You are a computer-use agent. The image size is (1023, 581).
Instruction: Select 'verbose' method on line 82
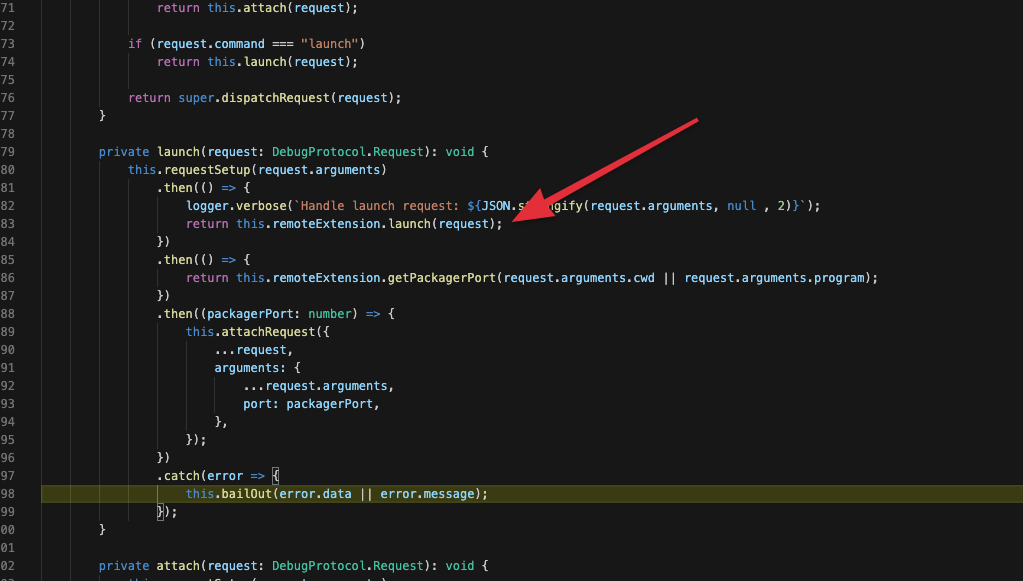(261, 206)
